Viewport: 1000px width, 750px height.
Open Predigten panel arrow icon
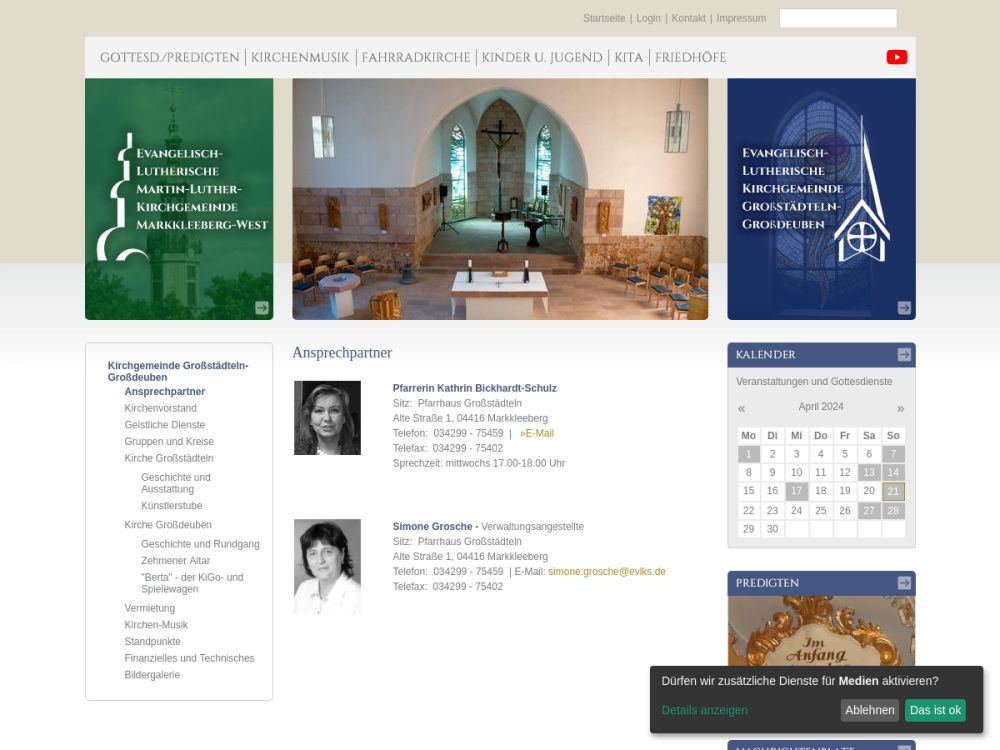(904, 583)
